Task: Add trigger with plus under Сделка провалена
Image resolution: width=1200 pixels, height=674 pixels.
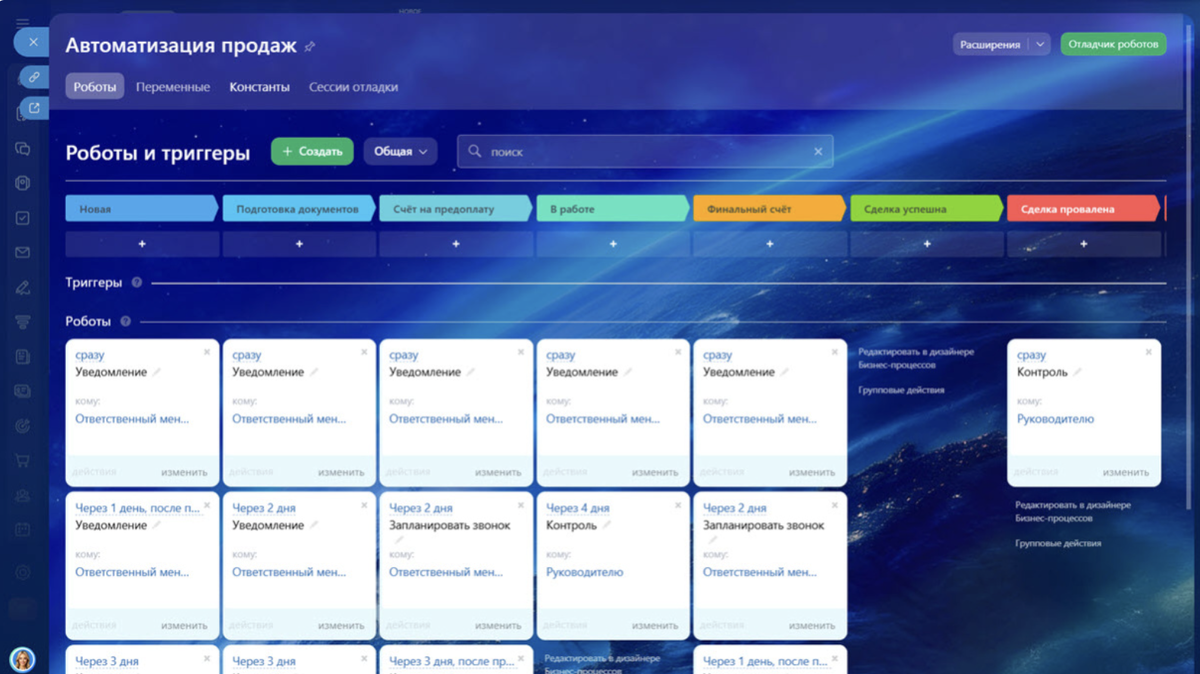Action: 1084,244
